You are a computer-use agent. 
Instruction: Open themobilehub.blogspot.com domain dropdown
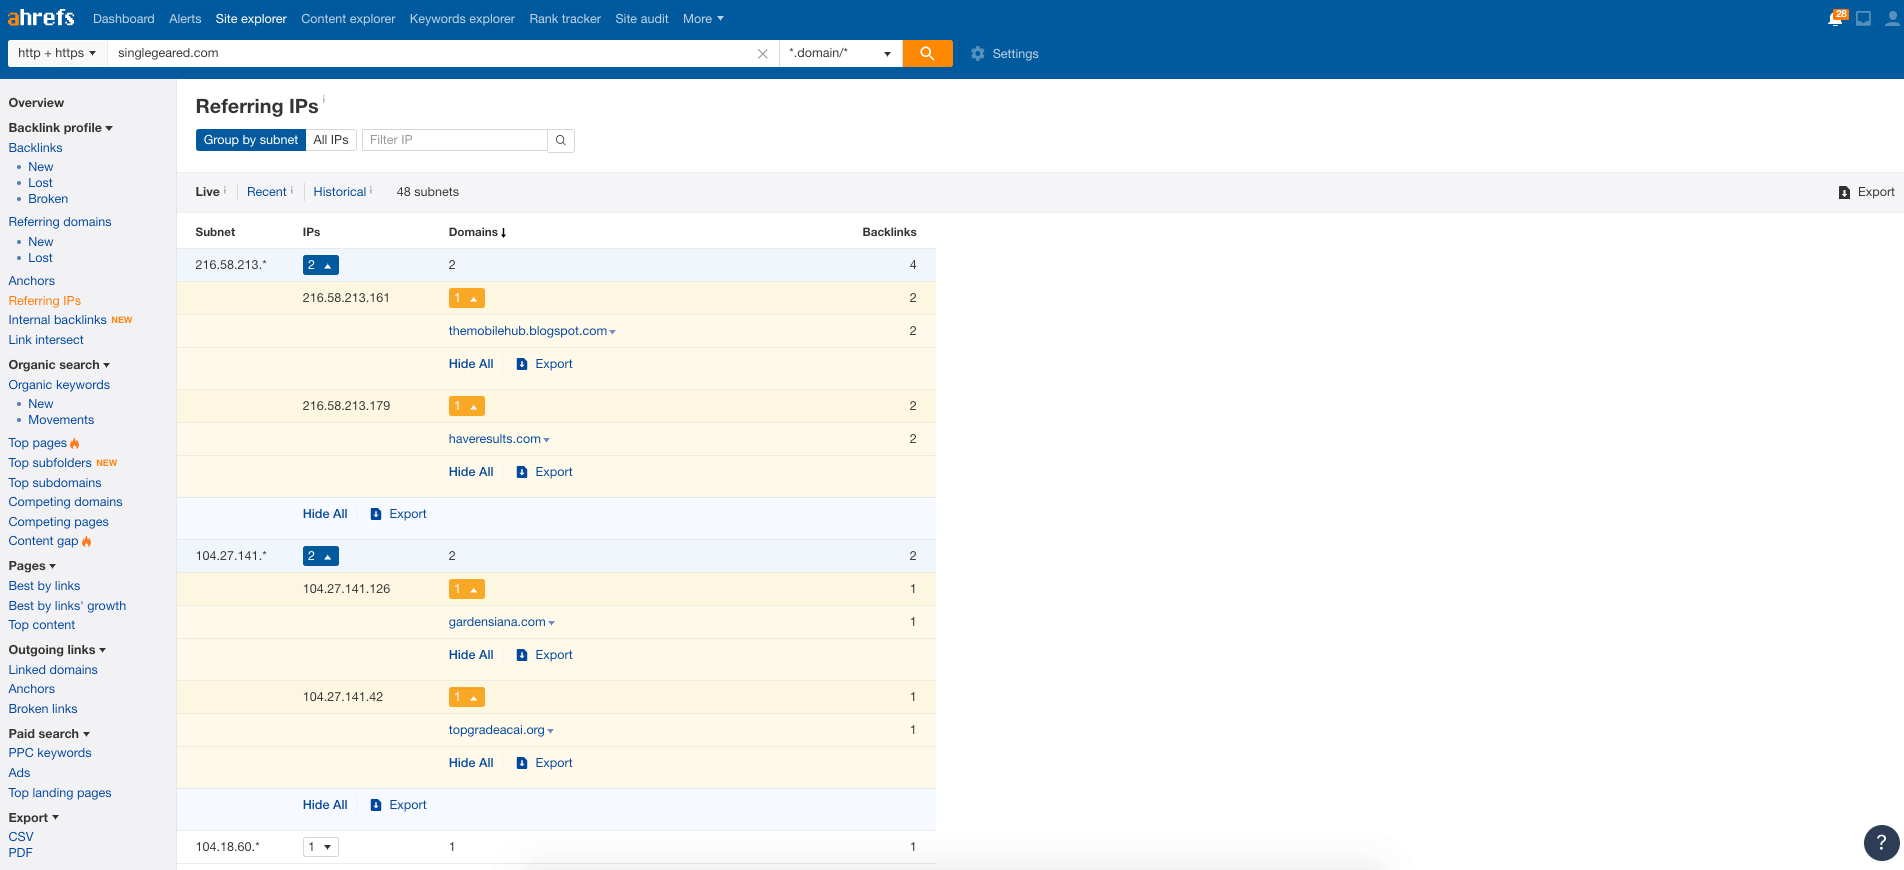612,332
